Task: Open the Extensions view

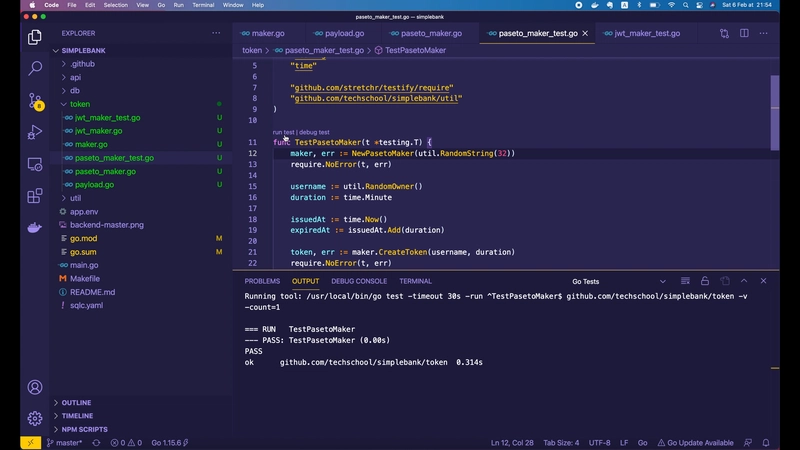Action: [35, 196]
